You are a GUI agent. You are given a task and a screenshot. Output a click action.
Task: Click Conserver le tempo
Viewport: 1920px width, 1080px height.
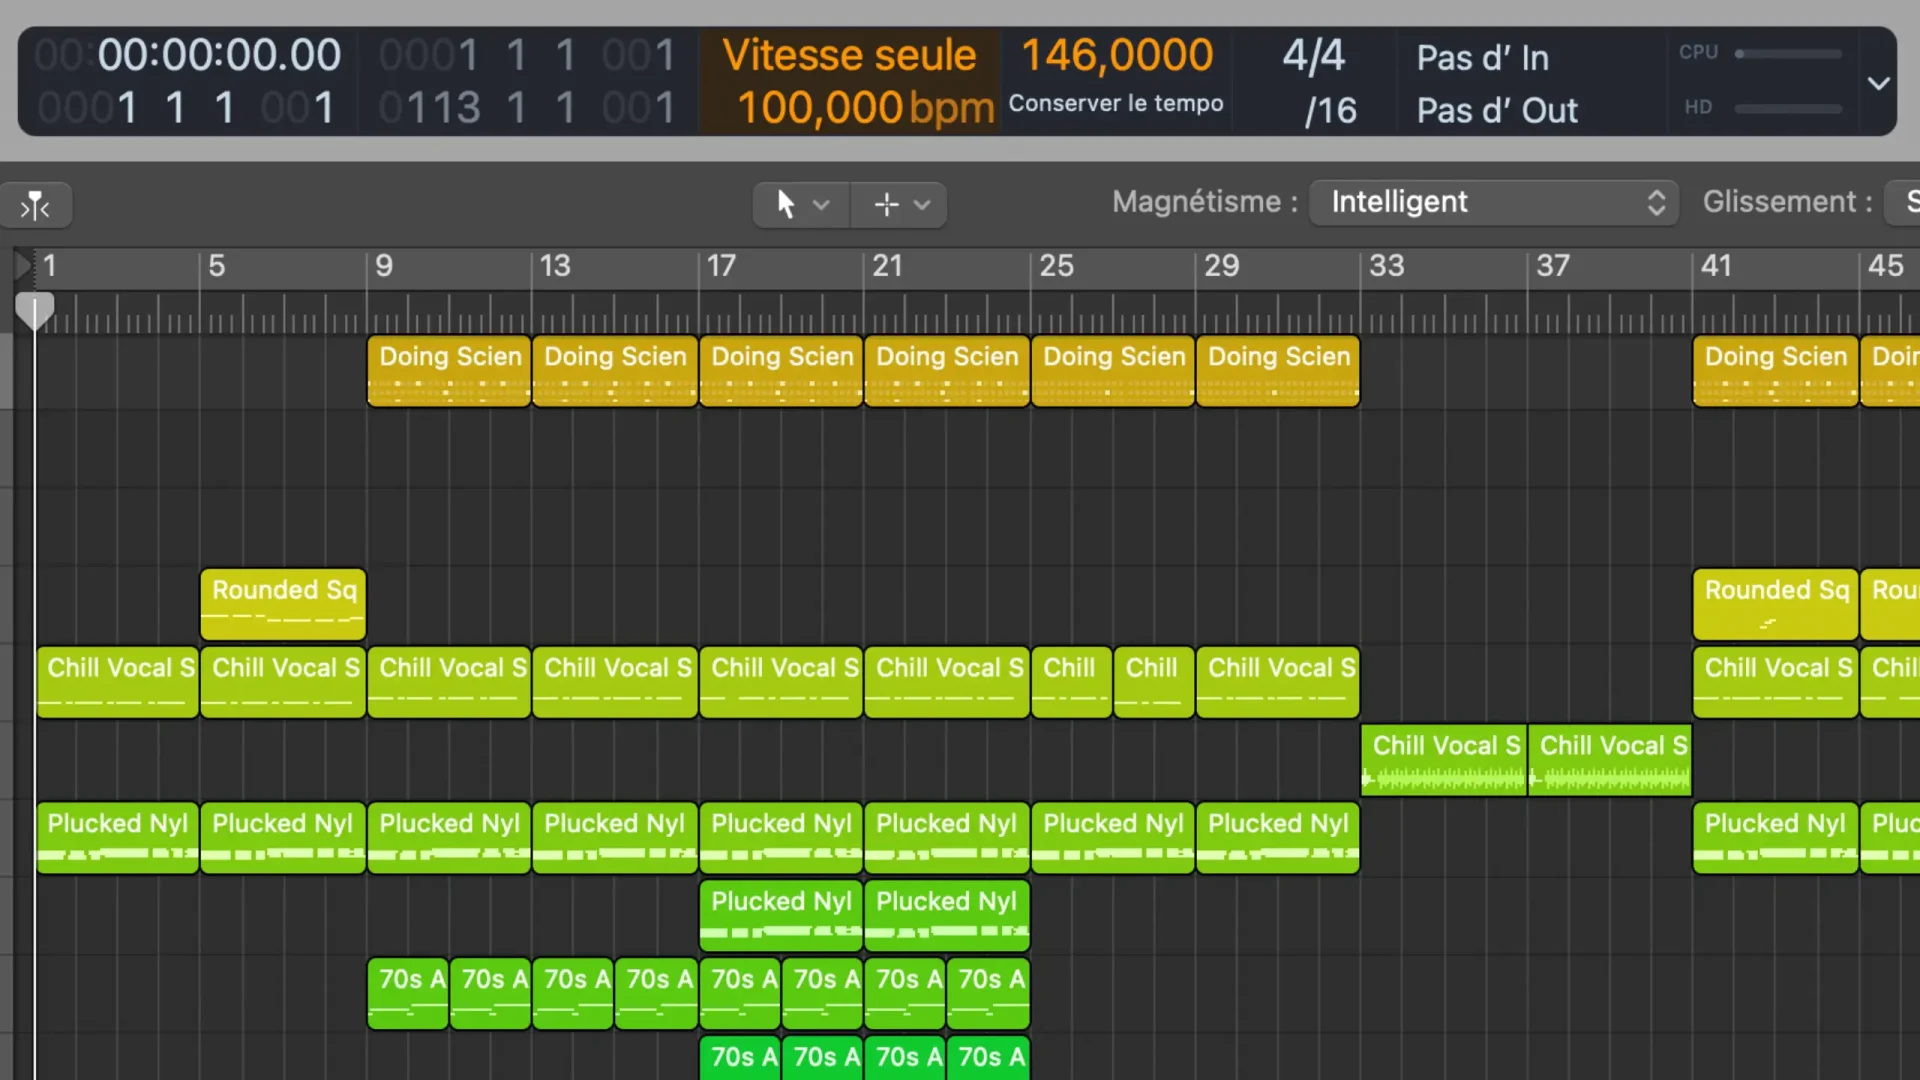pos(1115,103)
